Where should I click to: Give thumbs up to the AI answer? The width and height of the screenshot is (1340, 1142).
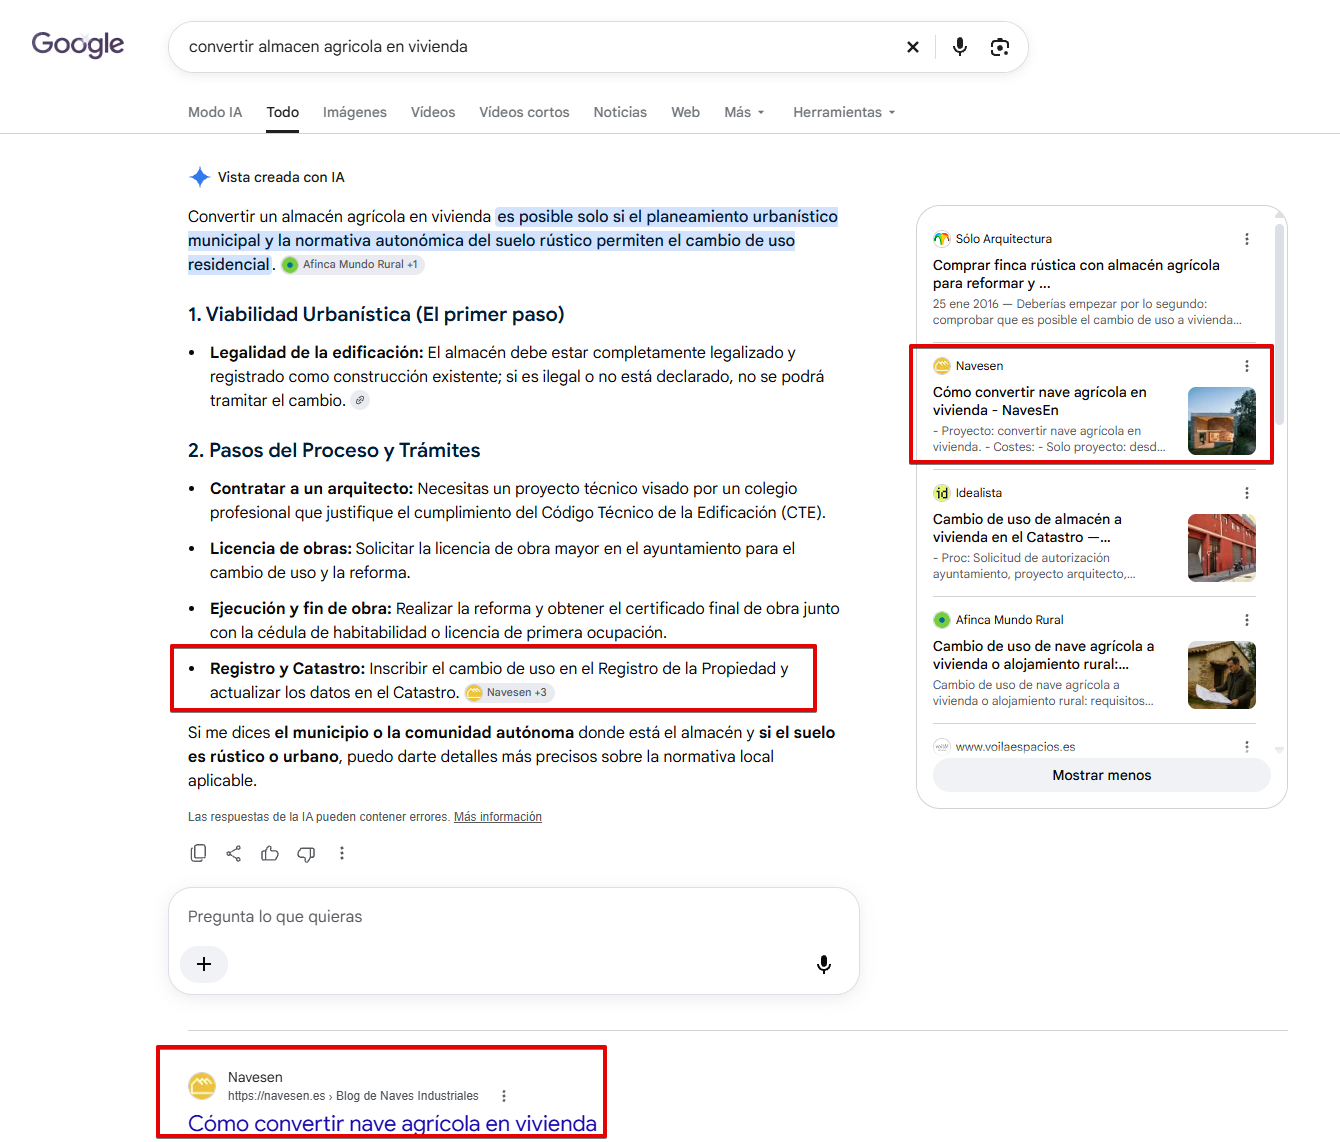coord(270,853)
